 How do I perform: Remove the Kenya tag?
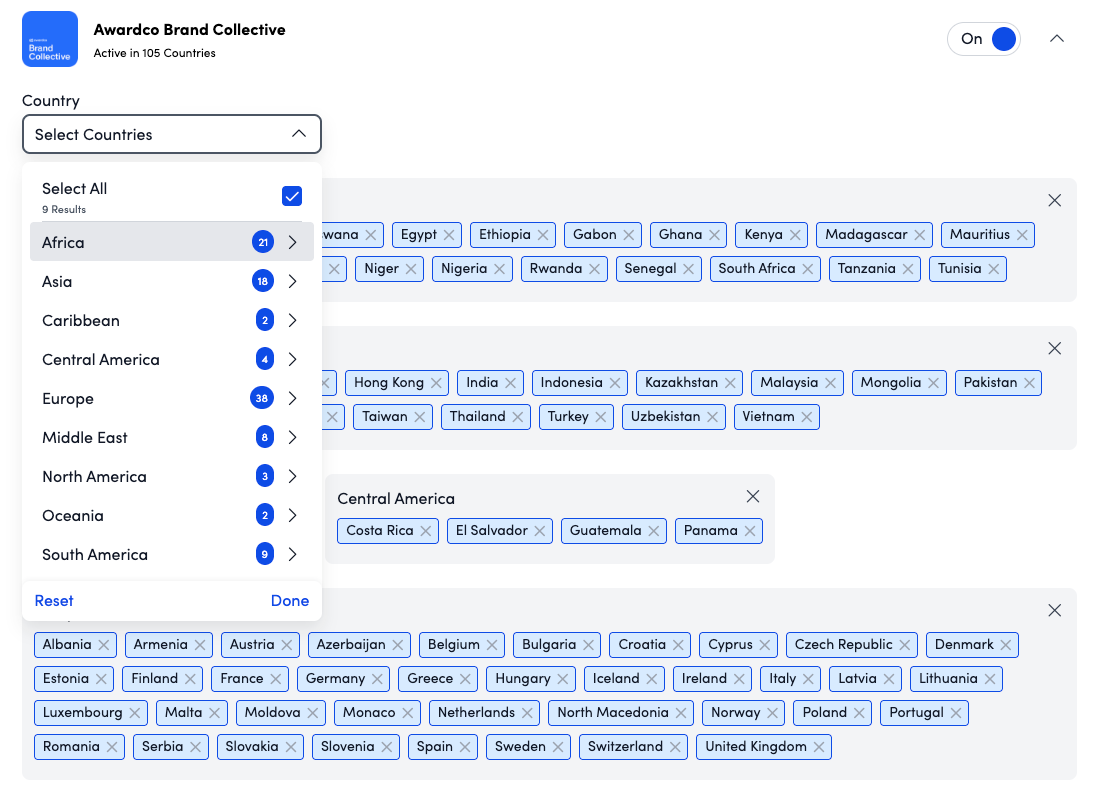[x=795, y=235]
